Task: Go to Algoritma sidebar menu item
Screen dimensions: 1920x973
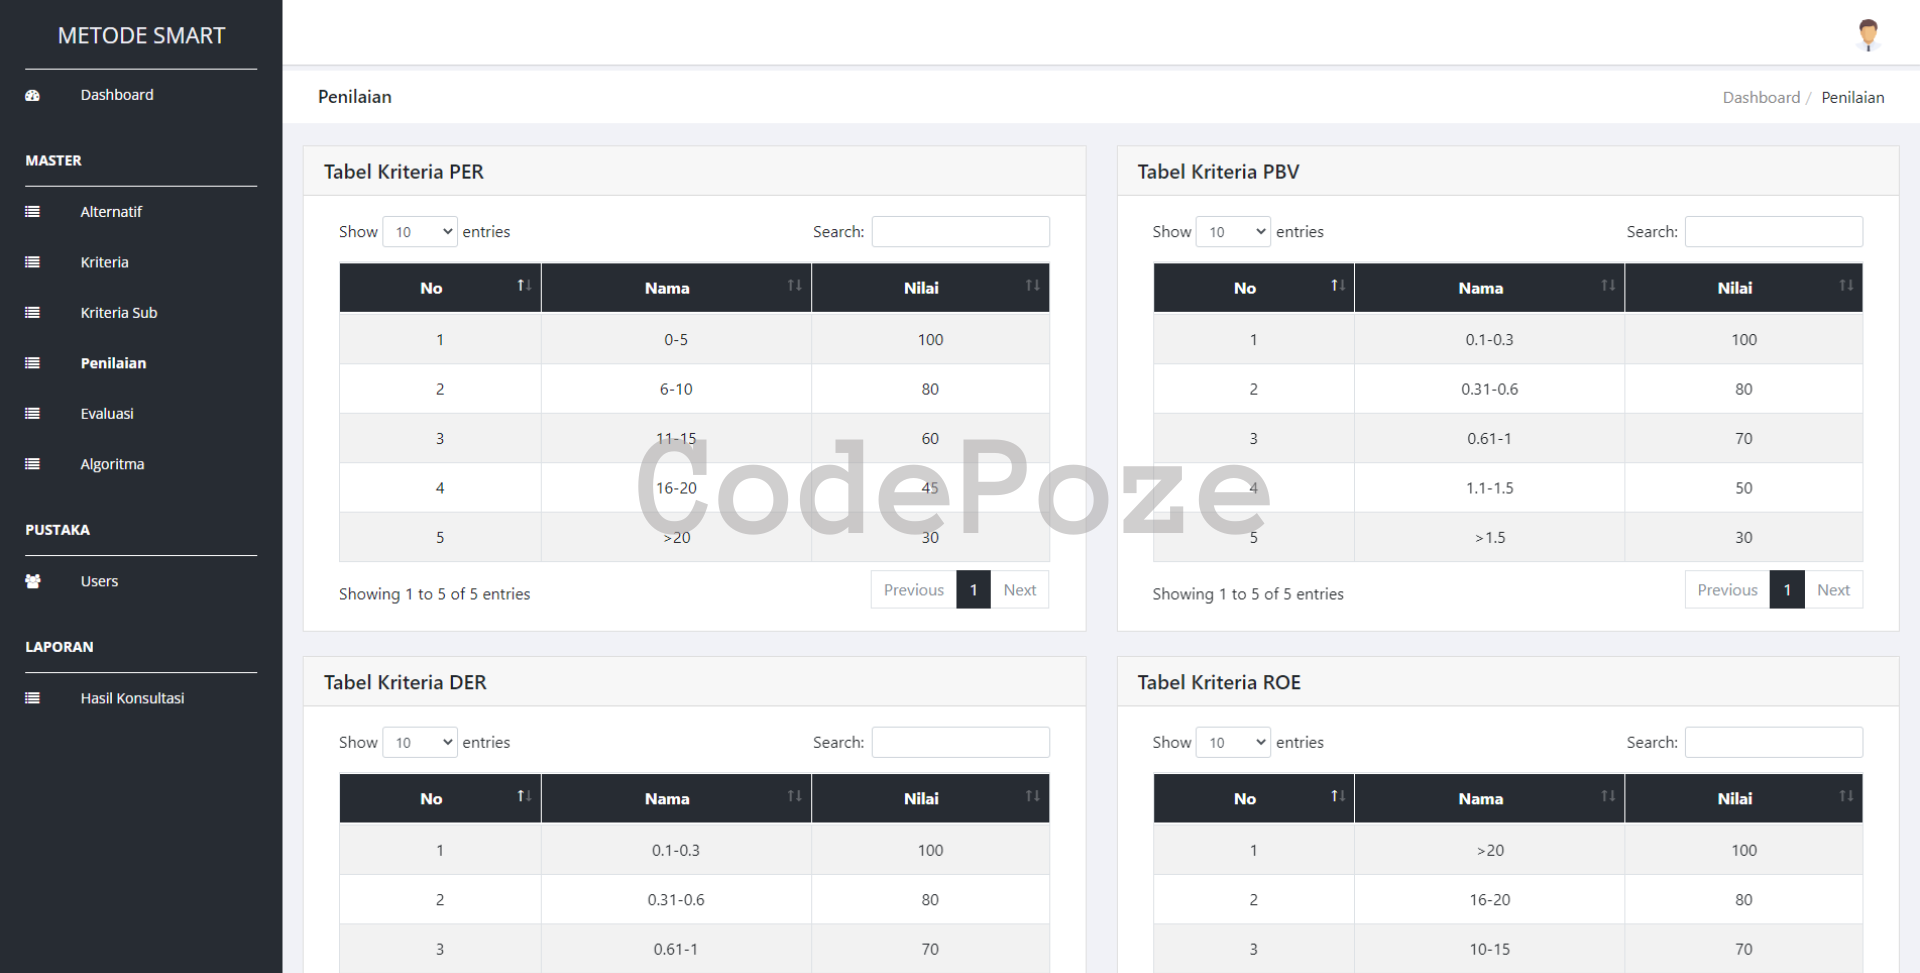Action: point(112,464)
